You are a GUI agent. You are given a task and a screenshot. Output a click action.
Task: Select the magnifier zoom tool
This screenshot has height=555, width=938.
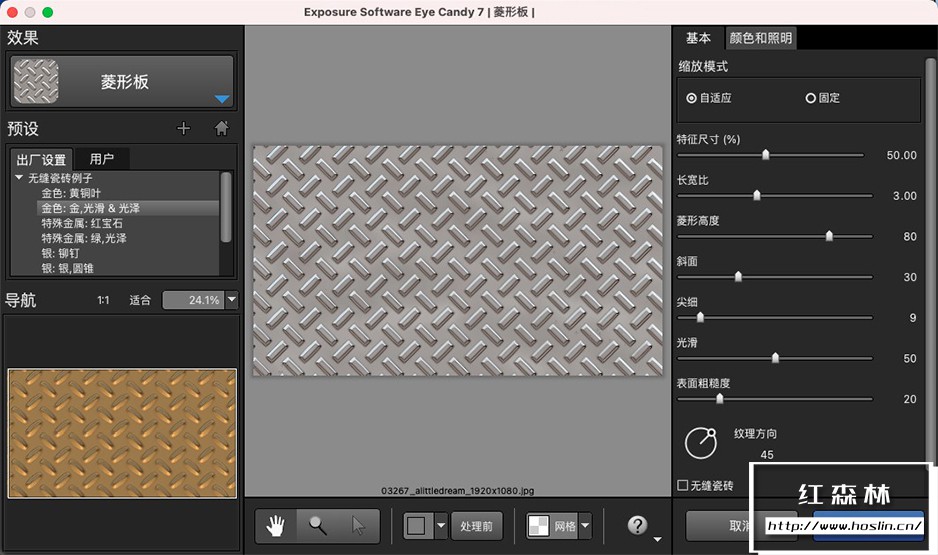coord(318,526)
